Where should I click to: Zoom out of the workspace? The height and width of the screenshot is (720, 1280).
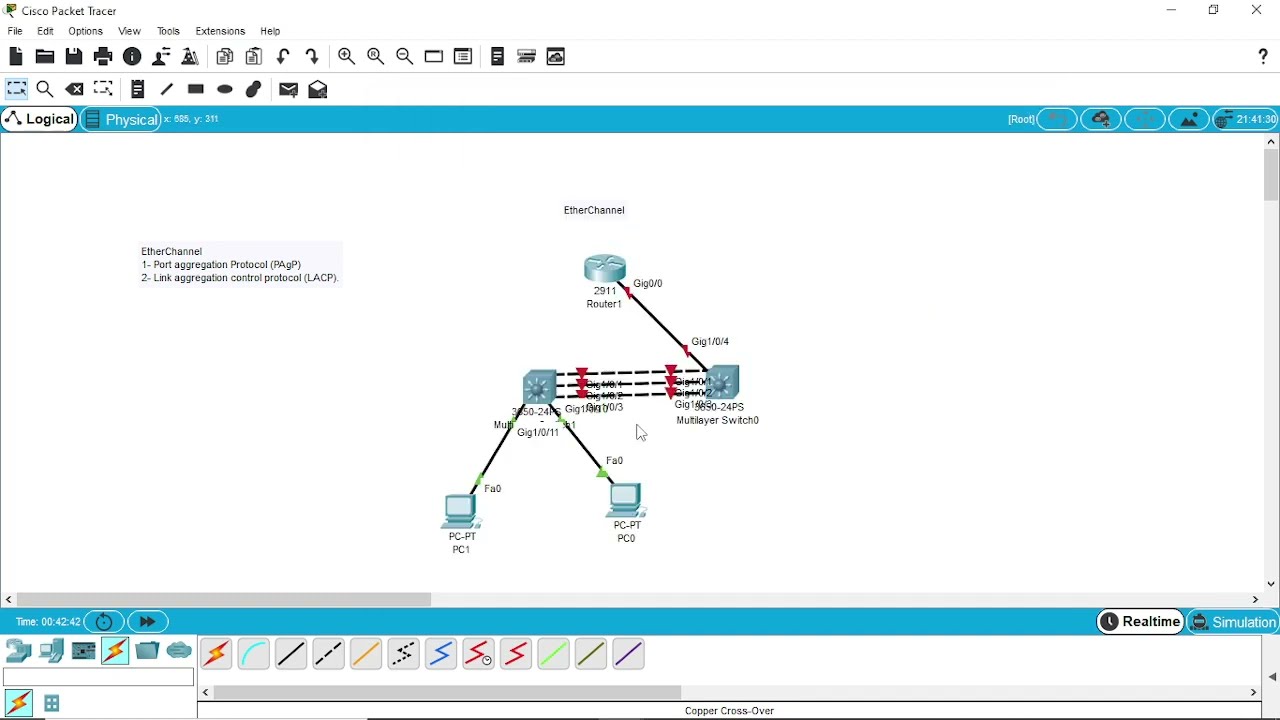405,57
